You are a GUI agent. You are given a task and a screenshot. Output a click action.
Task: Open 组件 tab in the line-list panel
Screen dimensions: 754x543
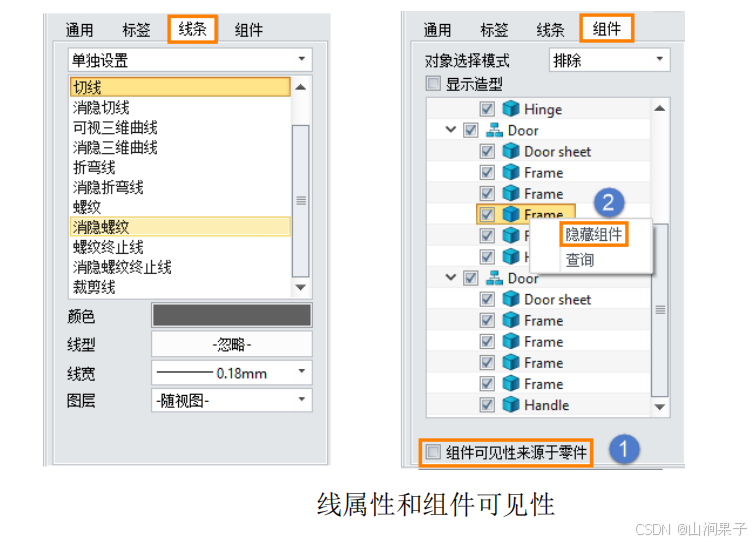[249, 30]
